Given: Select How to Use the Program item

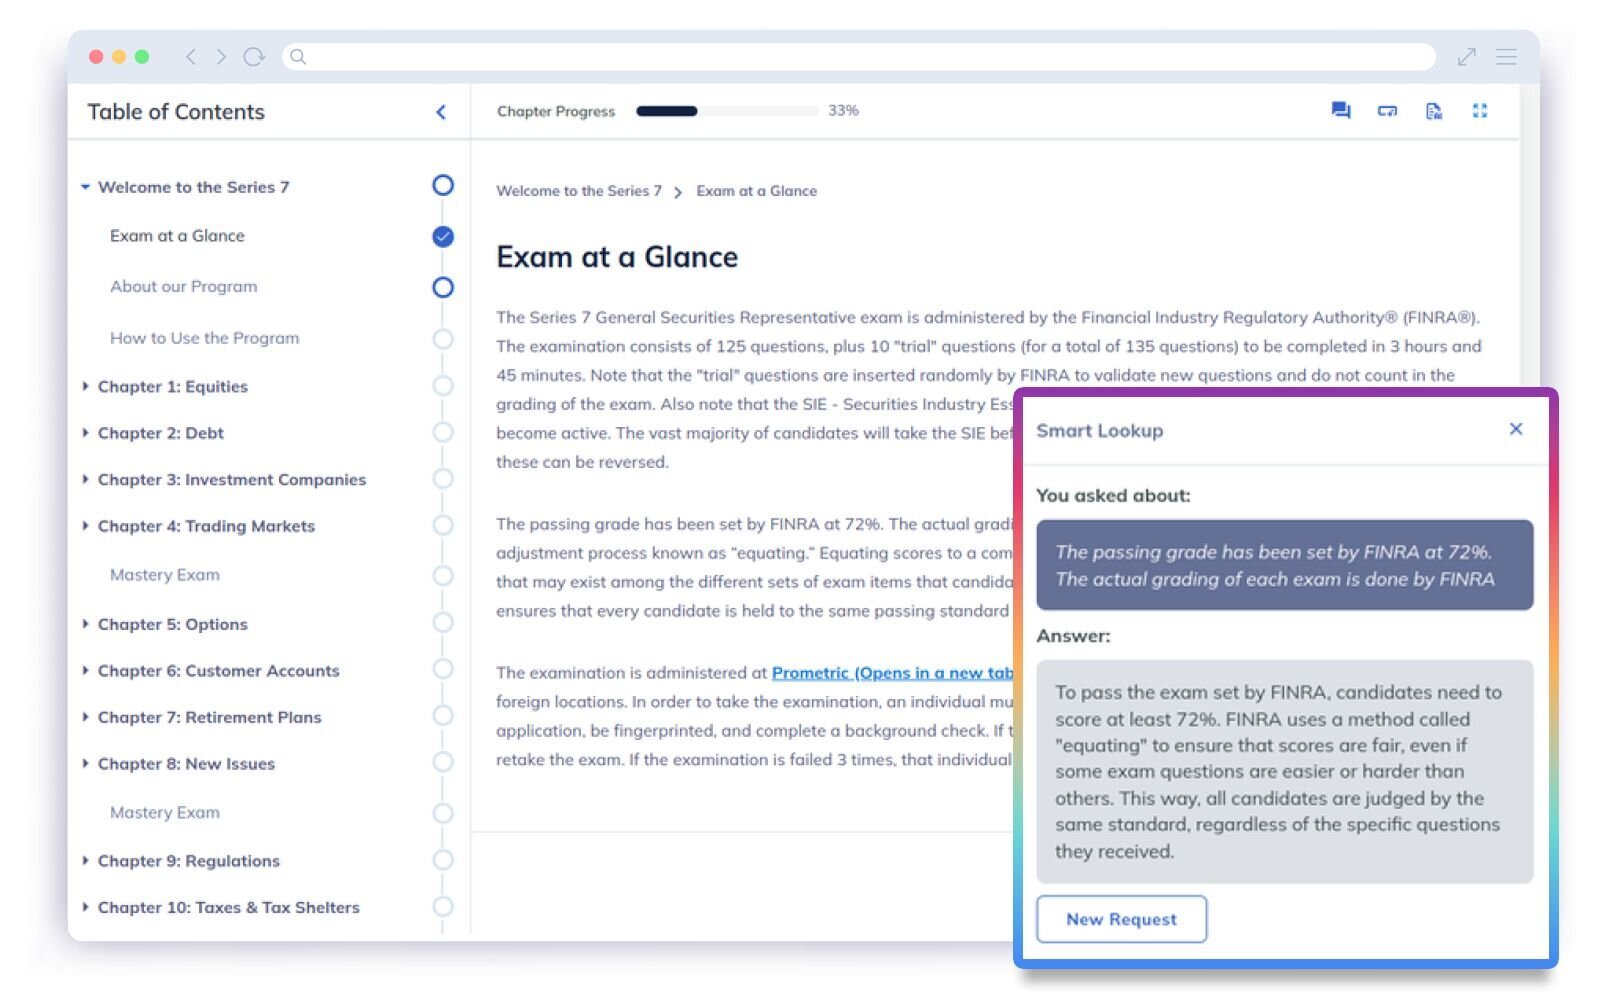Looking at the screenshot, I should (x=204, y=338).
